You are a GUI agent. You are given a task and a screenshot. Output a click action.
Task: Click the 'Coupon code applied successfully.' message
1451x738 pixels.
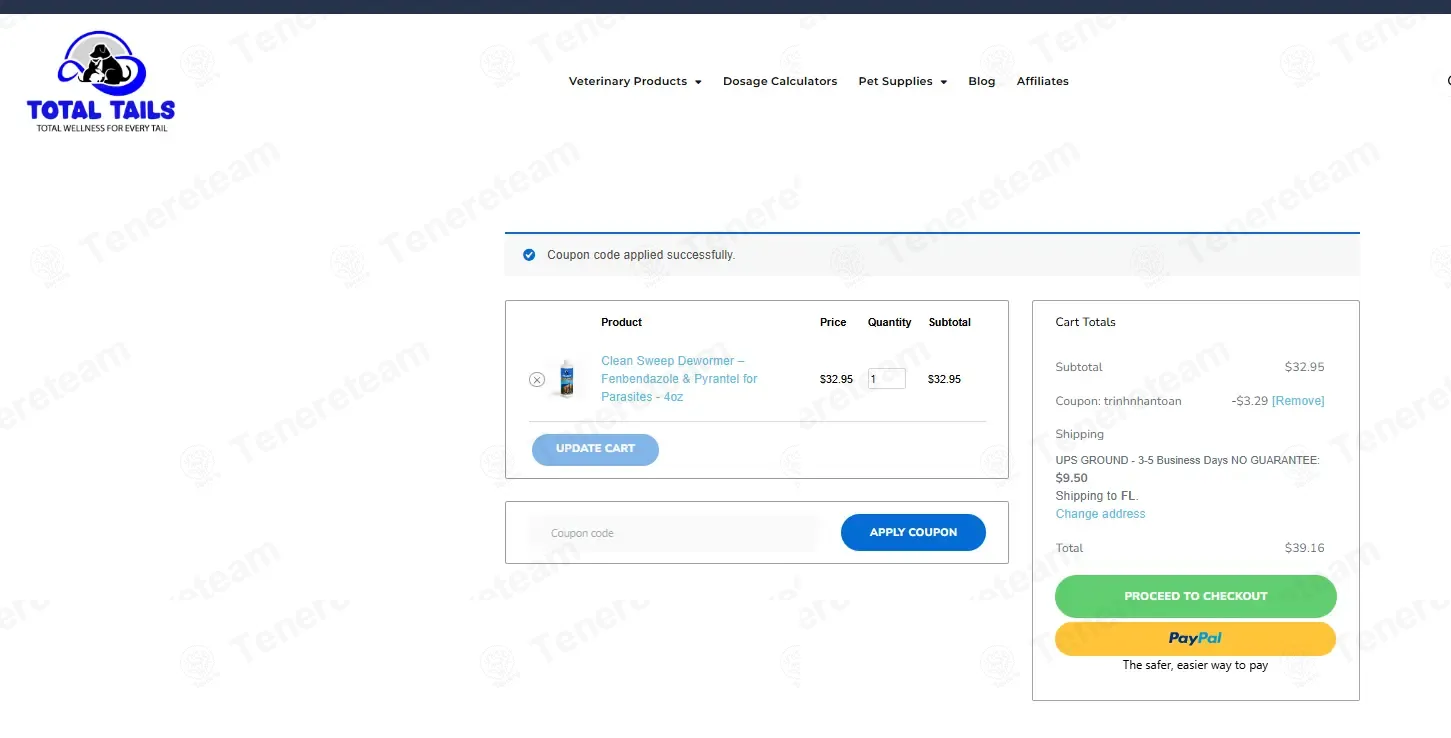[x=641, y=255]
